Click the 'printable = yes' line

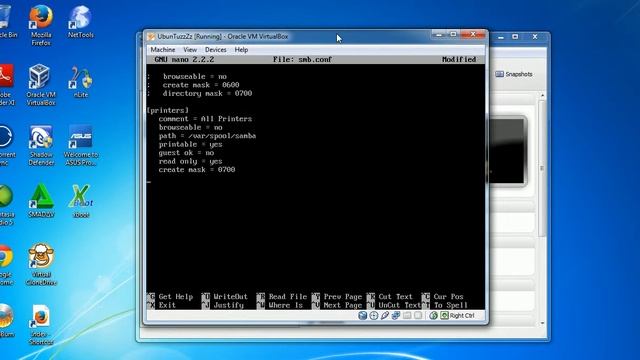tap(191, 144)
